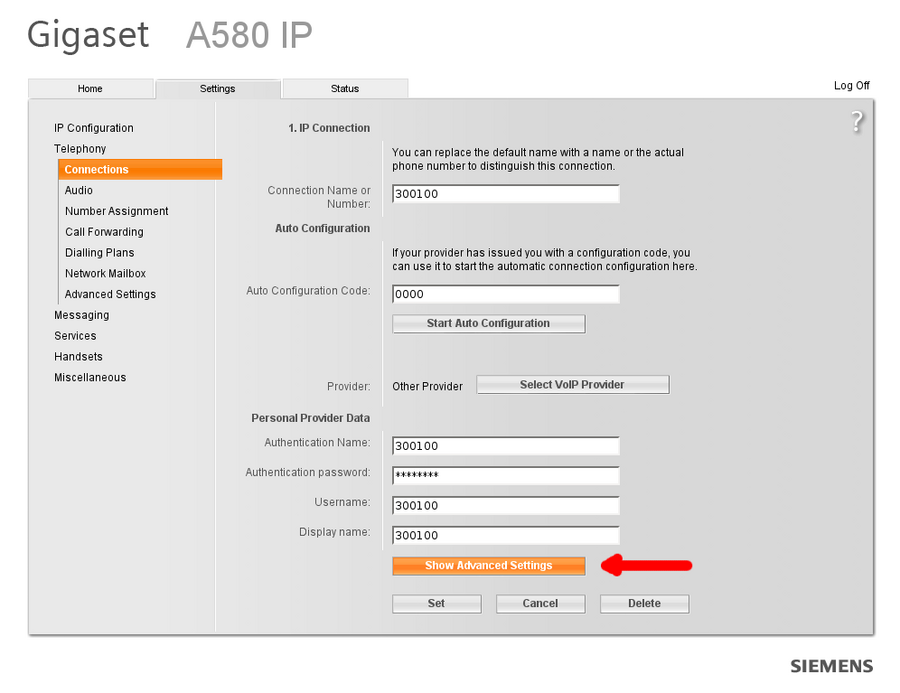Switch to the Home tab
Image resolution: width=900 pixels, height=693 pixels.
[x=91, y=88]
